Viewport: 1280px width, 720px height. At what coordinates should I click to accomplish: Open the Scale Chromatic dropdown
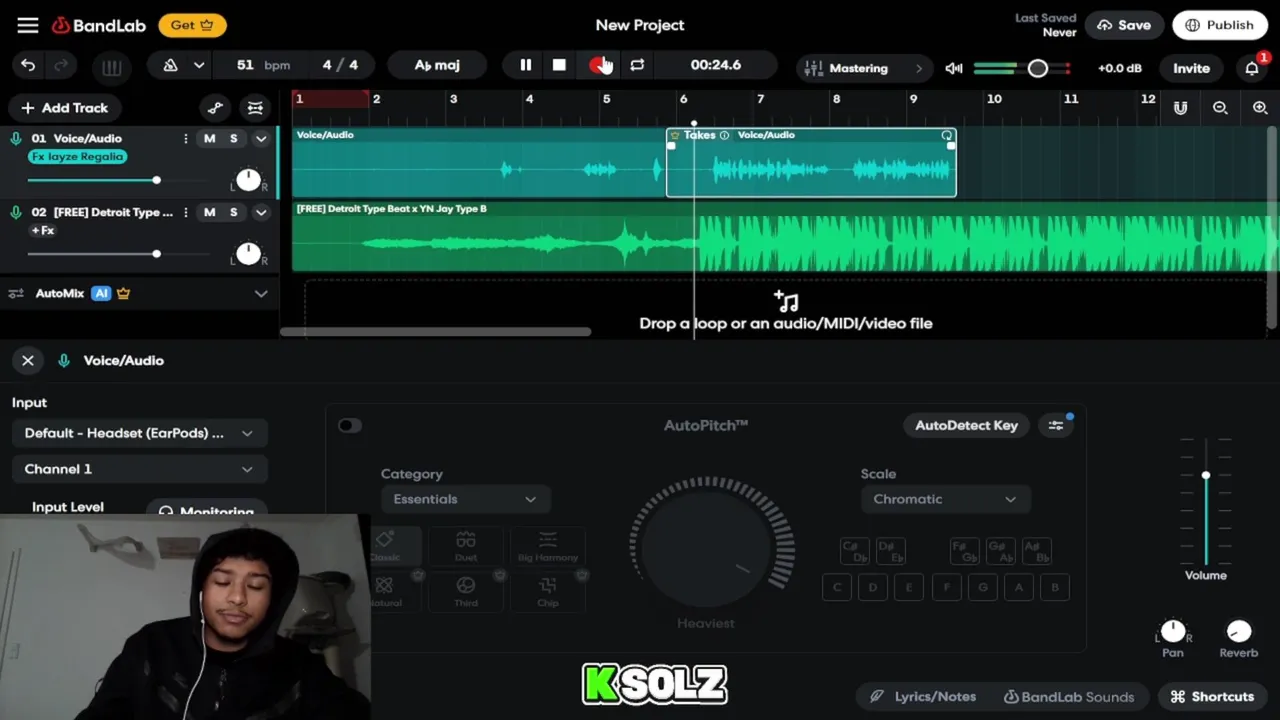[945, 499]
